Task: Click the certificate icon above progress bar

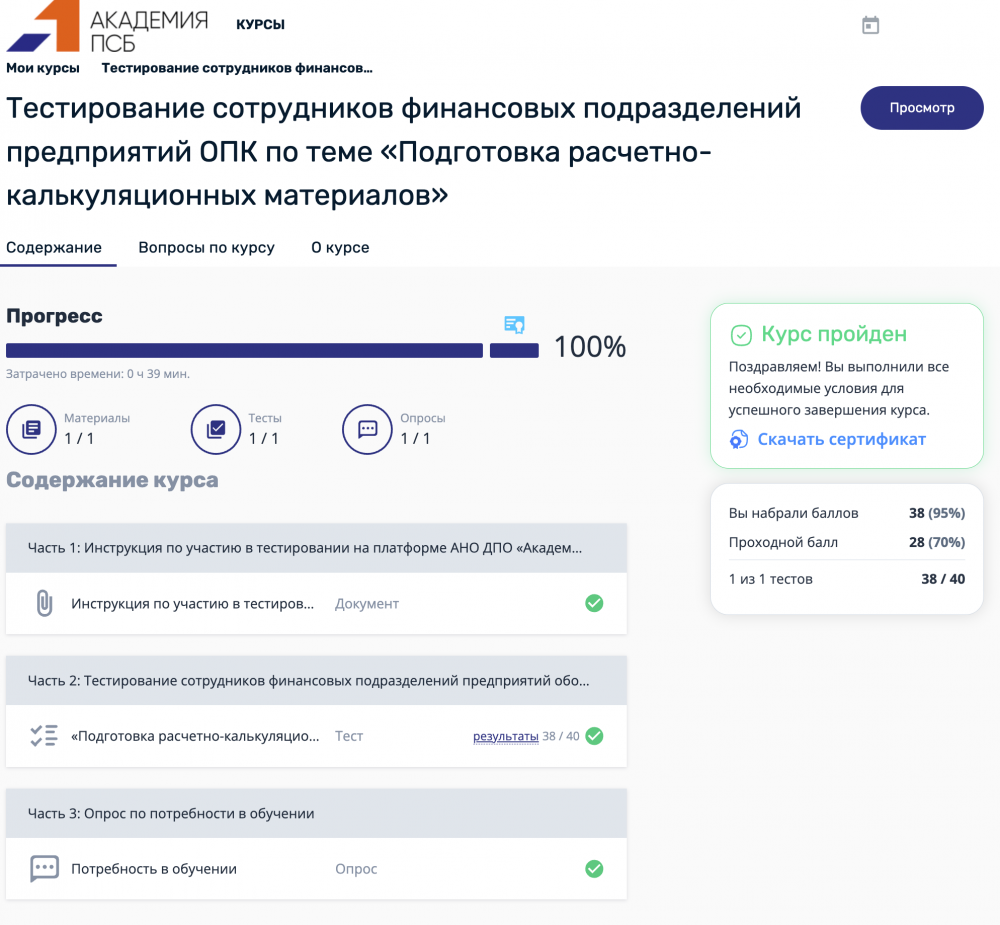Action: pos(514,324)
